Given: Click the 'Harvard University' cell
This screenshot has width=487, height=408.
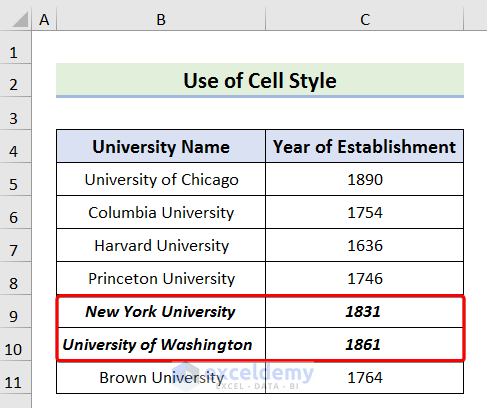Looking at the screenshot, I should (x=161, y=245).
